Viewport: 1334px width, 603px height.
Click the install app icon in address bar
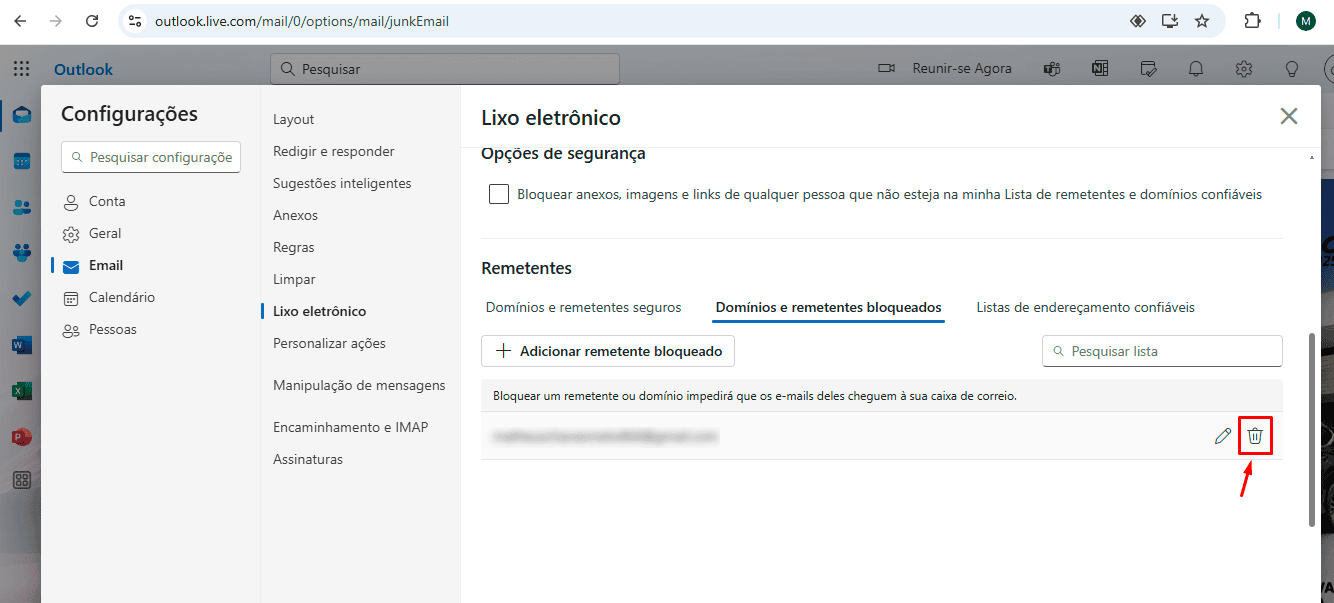point(1169,21)
